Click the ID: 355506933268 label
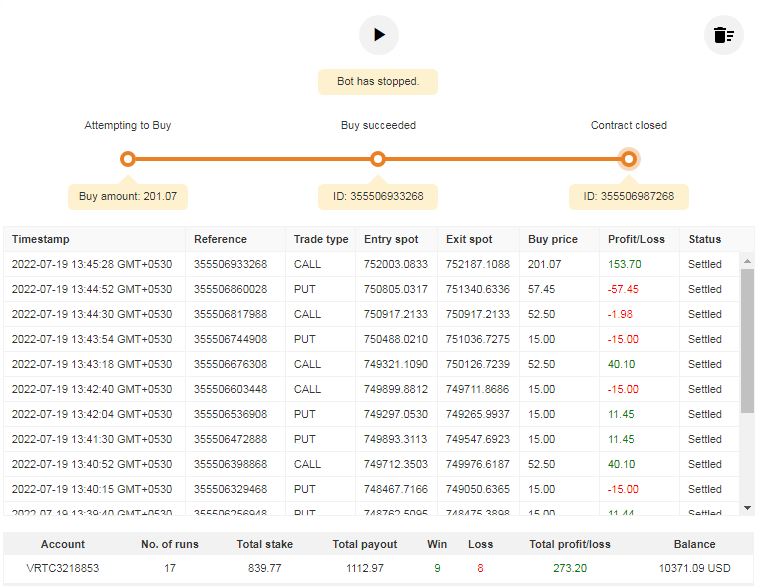 (x=377, y=196)
